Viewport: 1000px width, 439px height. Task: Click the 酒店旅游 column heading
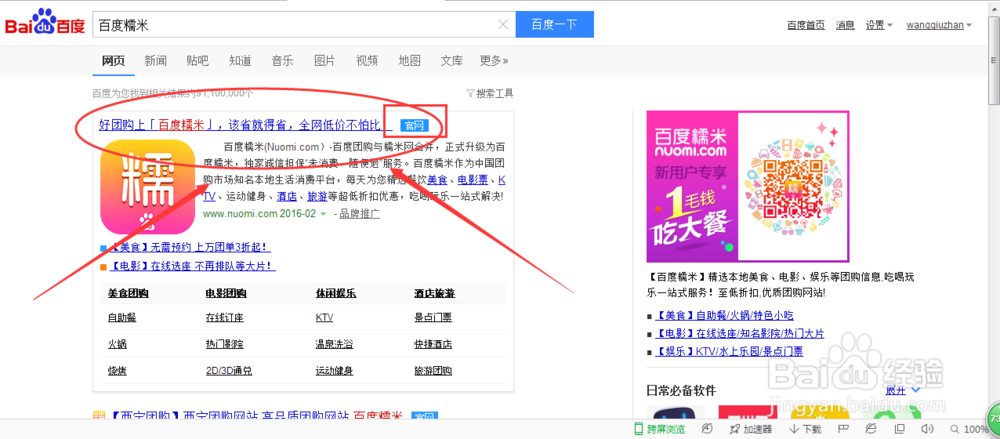tap(435, 294)
